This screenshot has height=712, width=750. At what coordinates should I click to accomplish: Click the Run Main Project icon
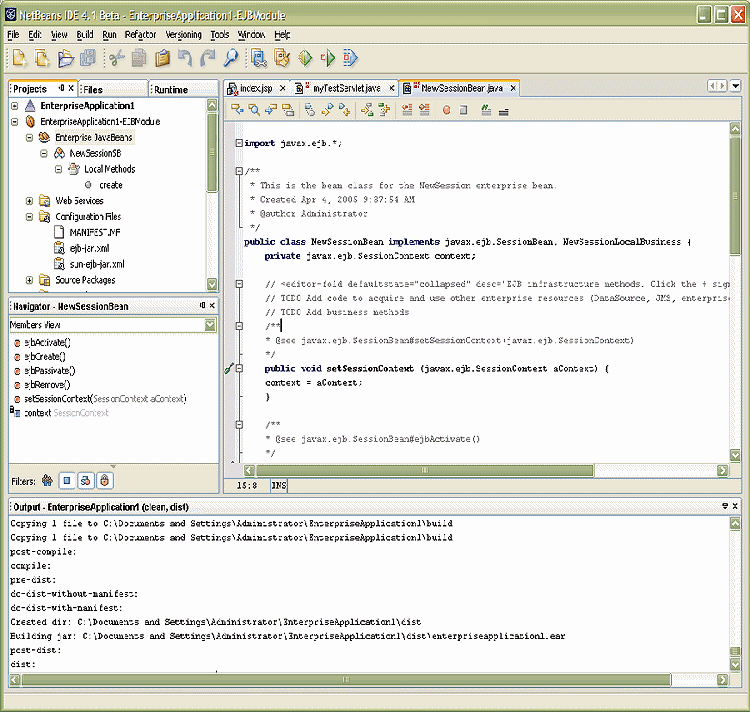(304, 58)
